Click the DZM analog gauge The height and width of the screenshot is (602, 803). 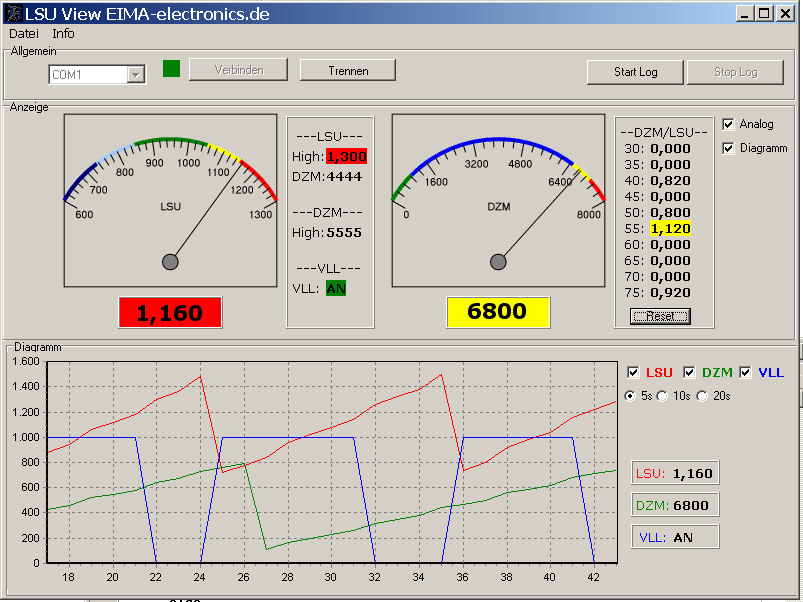coord(498,201)
